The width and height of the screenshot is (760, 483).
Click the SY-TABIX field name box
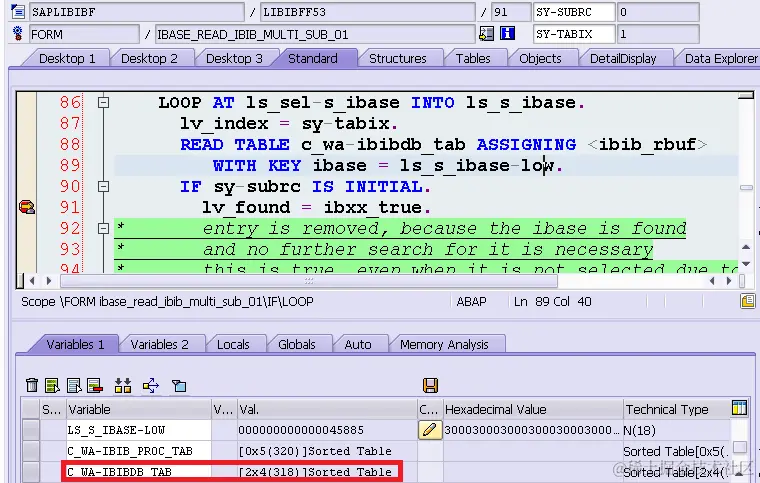[x=574, y=34]
